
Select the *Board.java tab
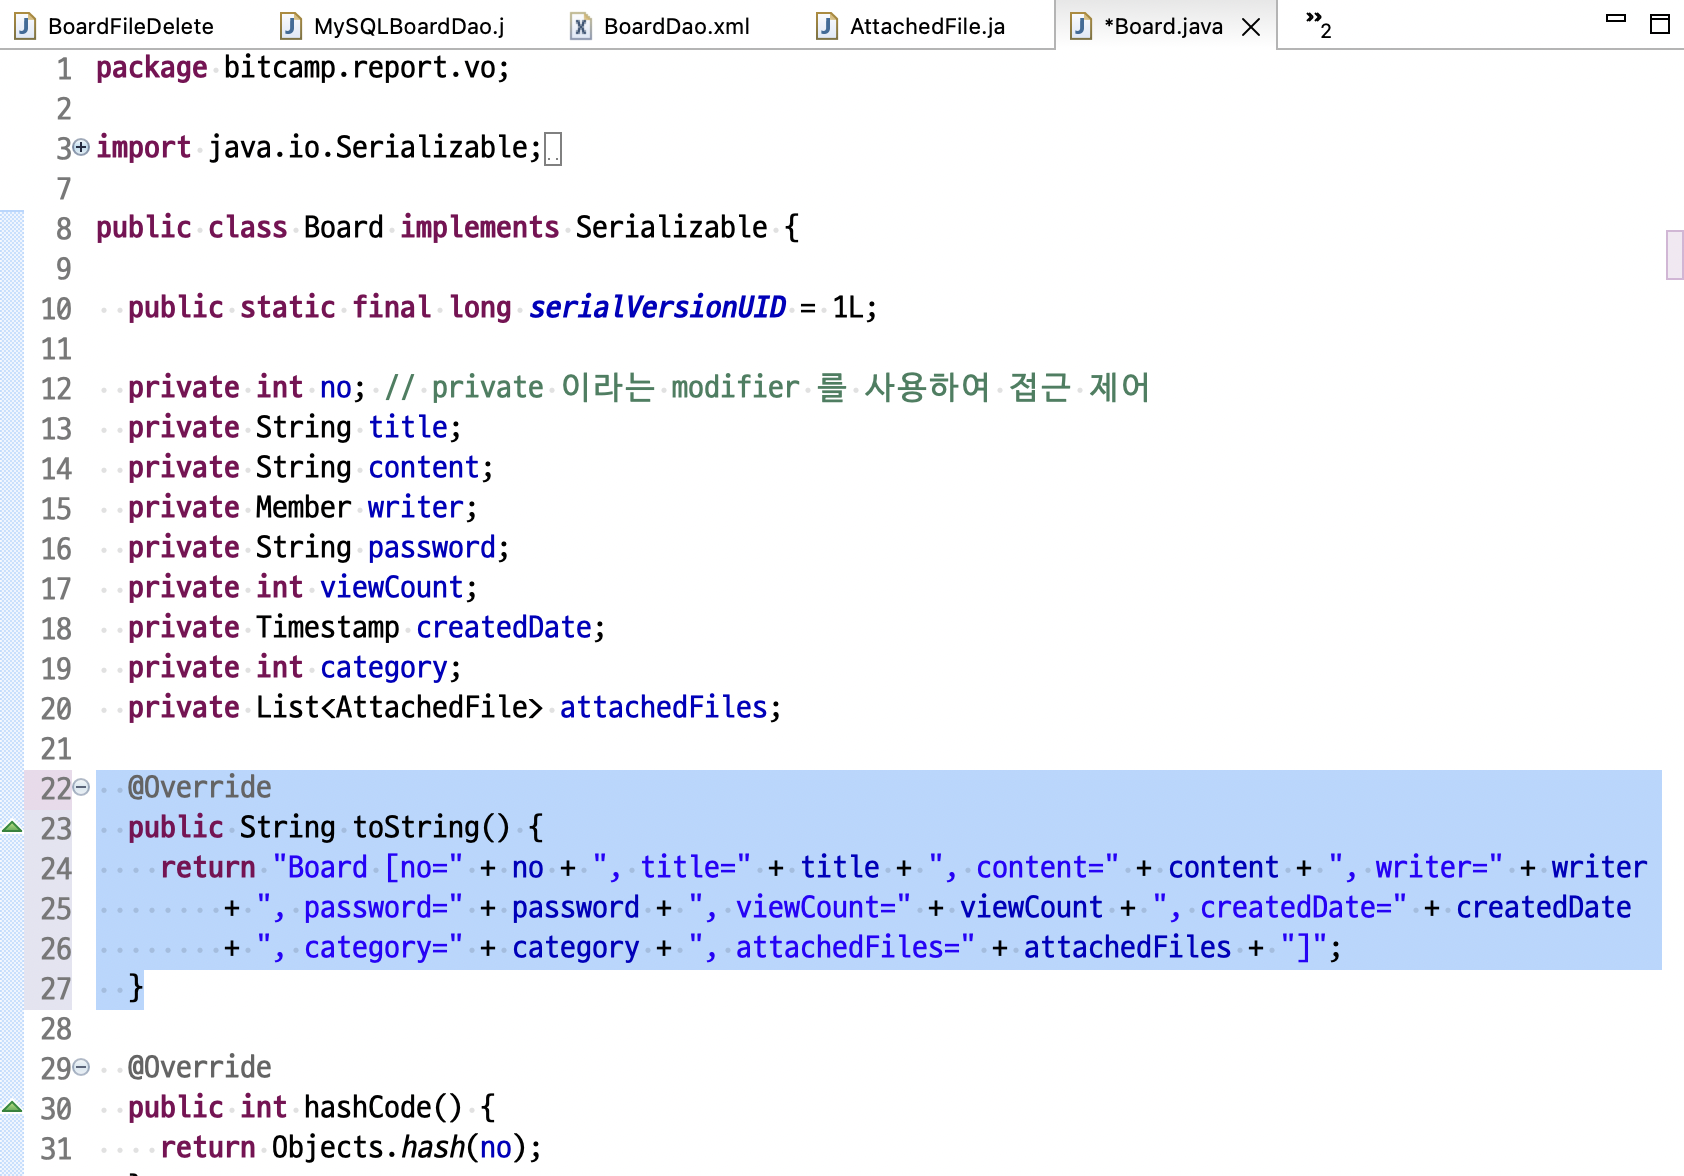coord(1163,26)
